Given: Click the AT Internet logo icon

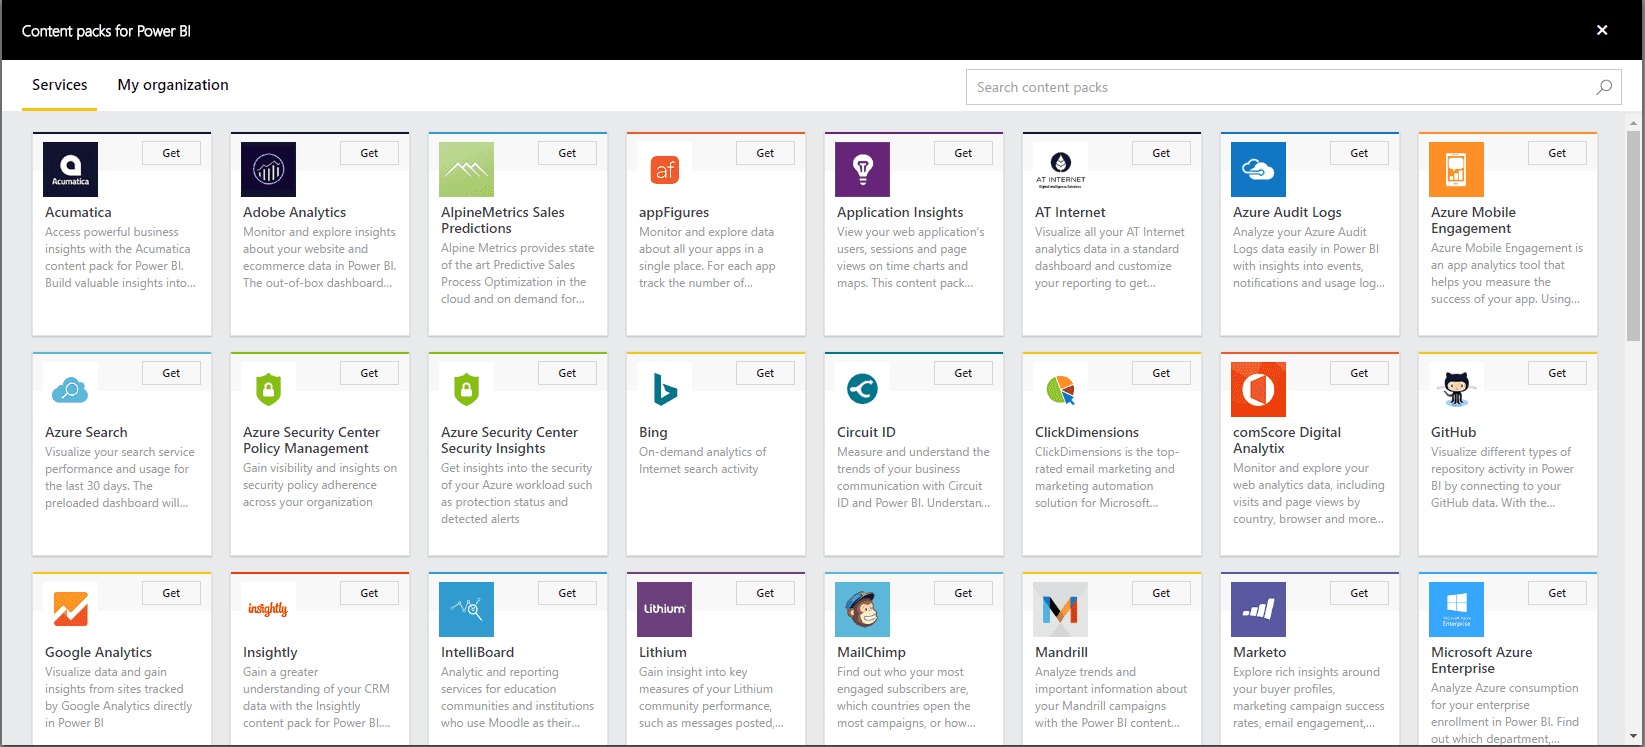Looking at the screenshot, I should pyautogui.click(x=1060, y=169).
